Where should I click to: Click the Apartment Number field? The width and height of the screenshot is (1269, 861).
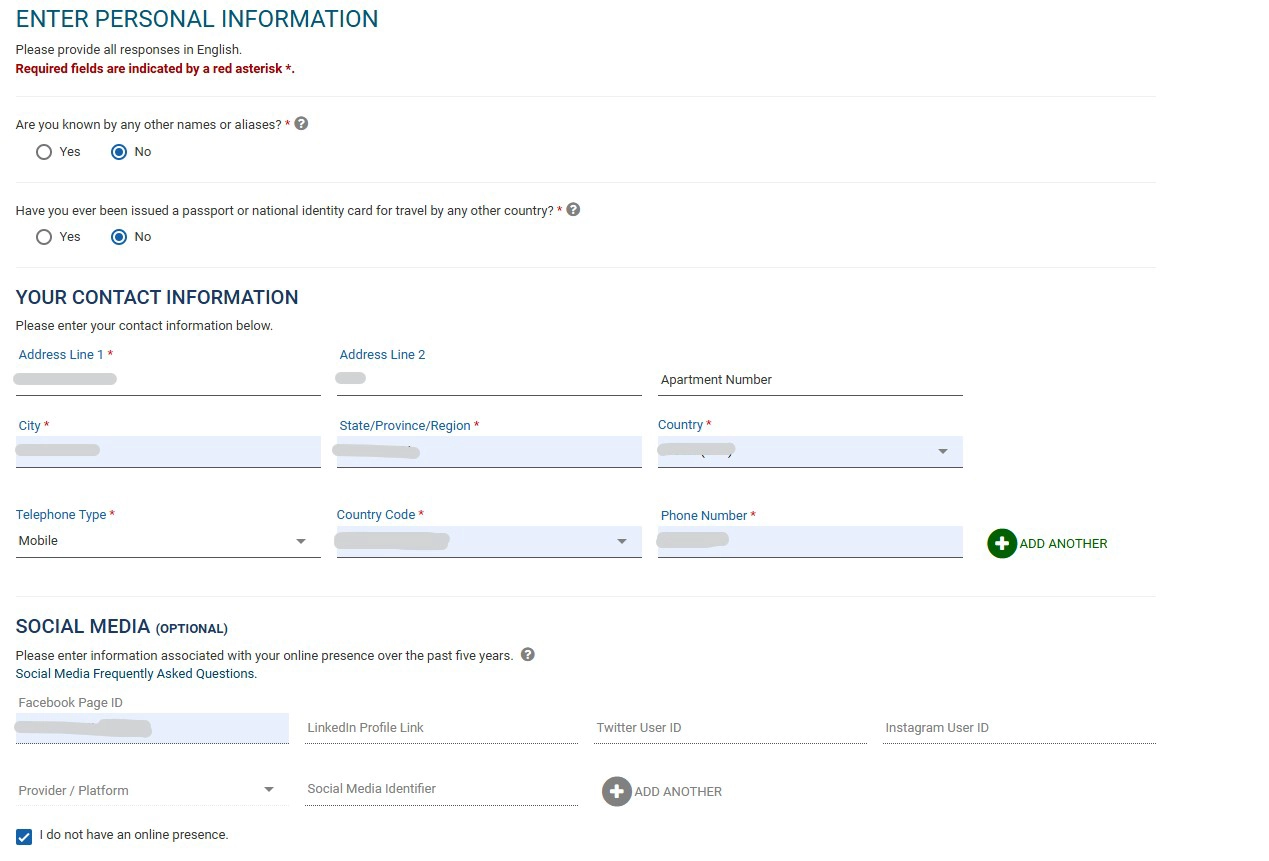pyautogui.click(x=810, y=379)
